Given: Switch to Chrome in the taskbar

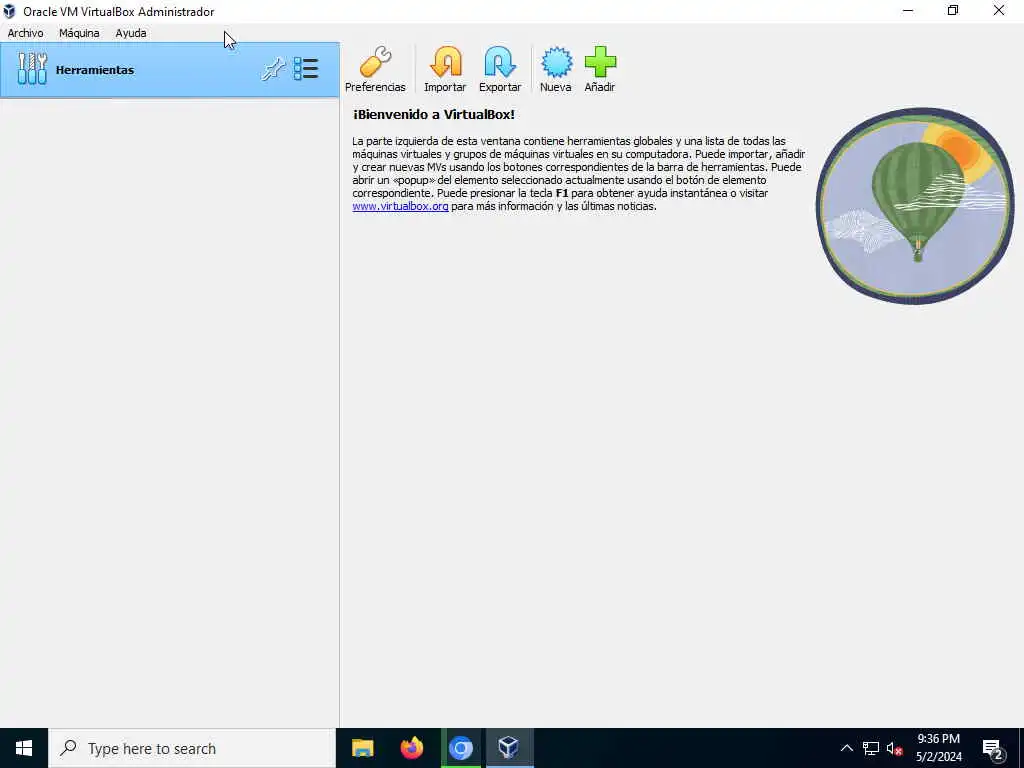Looking at the screenshot, I should [460, 748].
